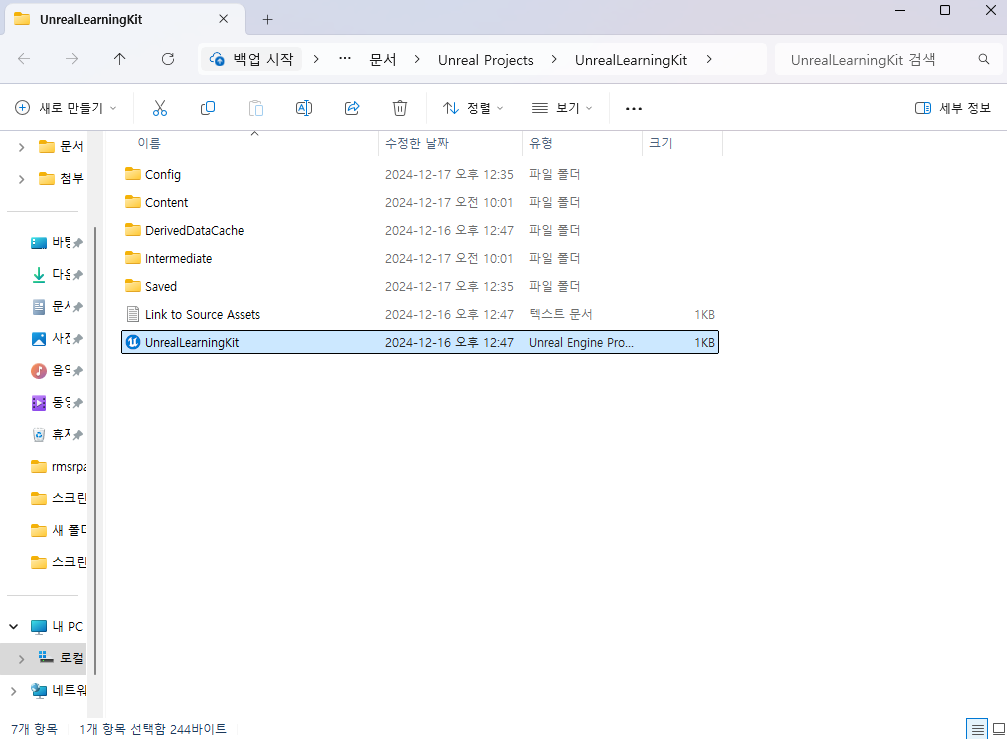
Task: Click the 텍스트 문서 type cell
Action: coord(561,315)
